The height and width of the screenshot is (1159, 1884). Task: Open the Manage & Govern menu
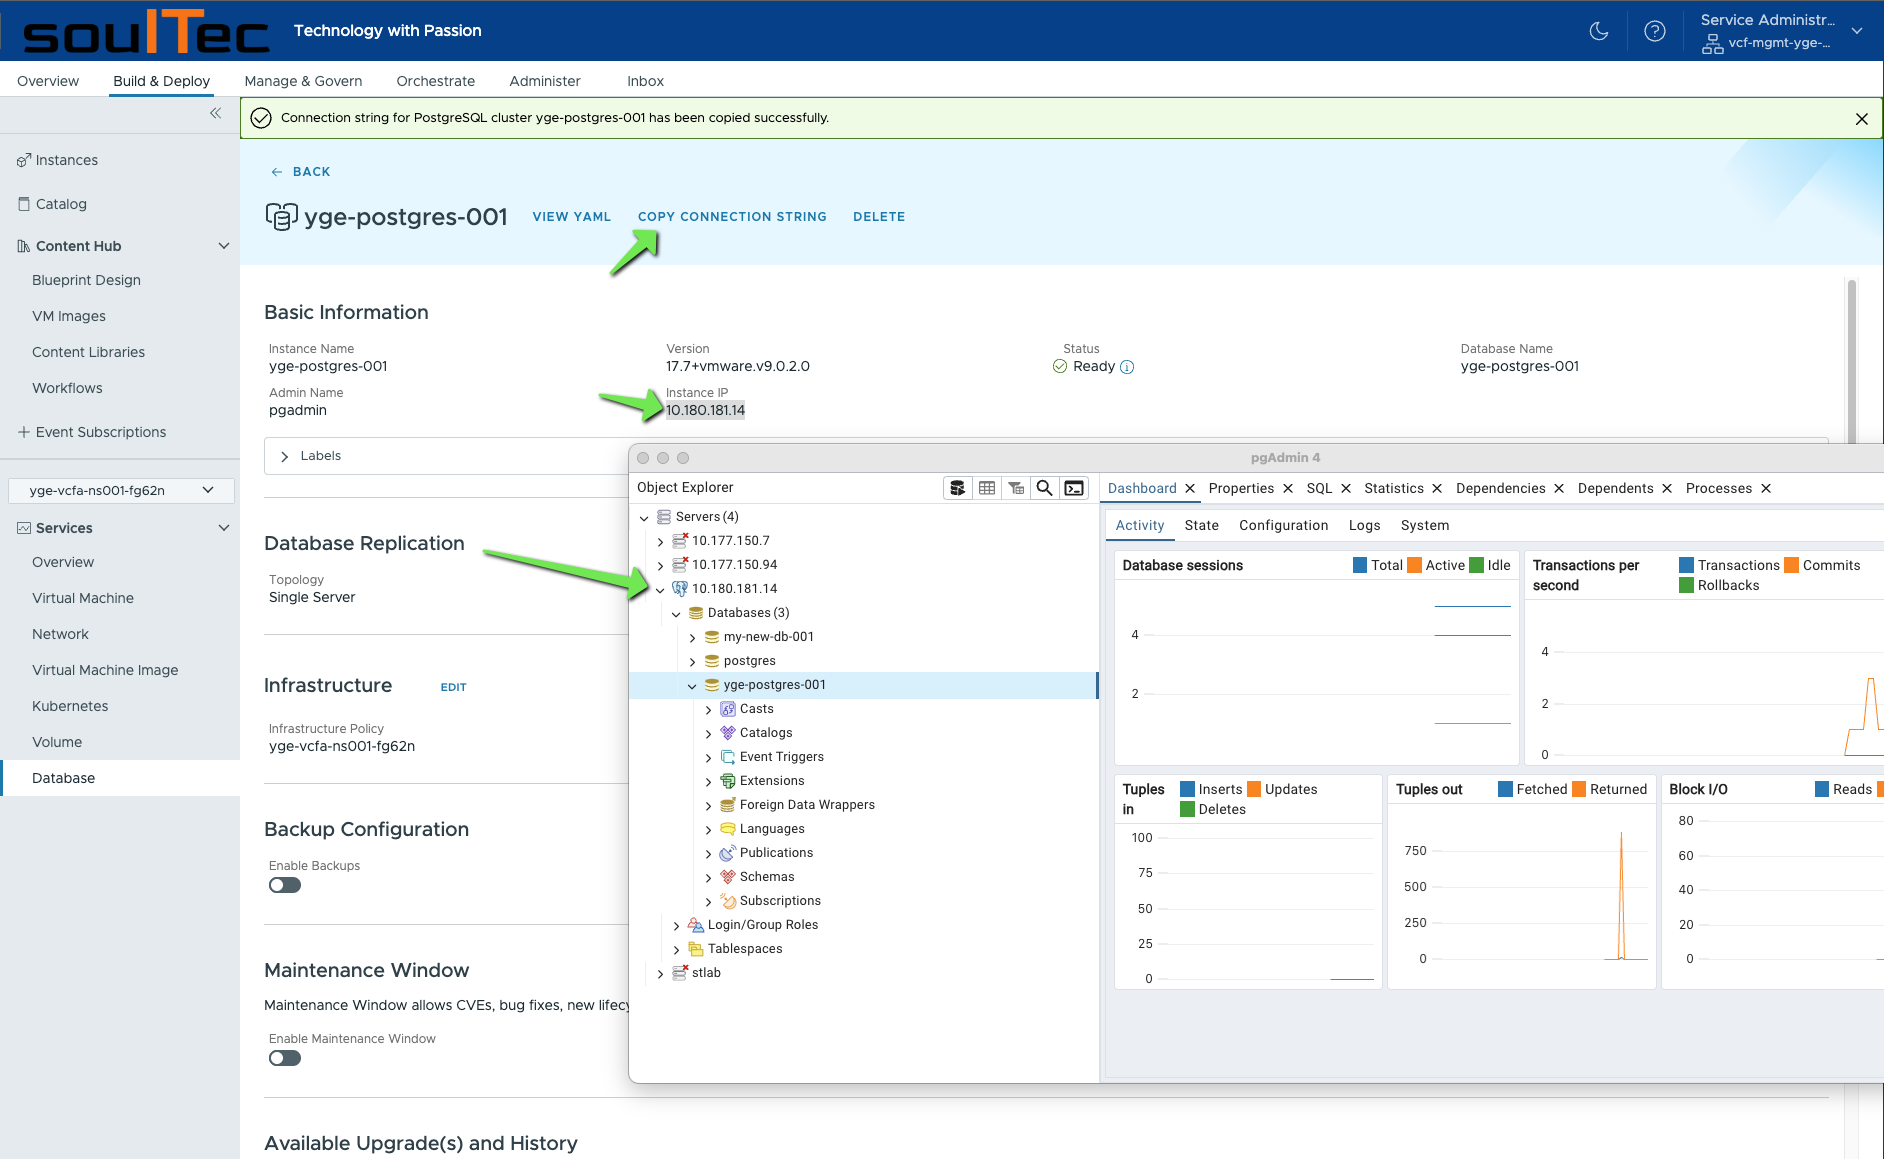coord(303,81)
